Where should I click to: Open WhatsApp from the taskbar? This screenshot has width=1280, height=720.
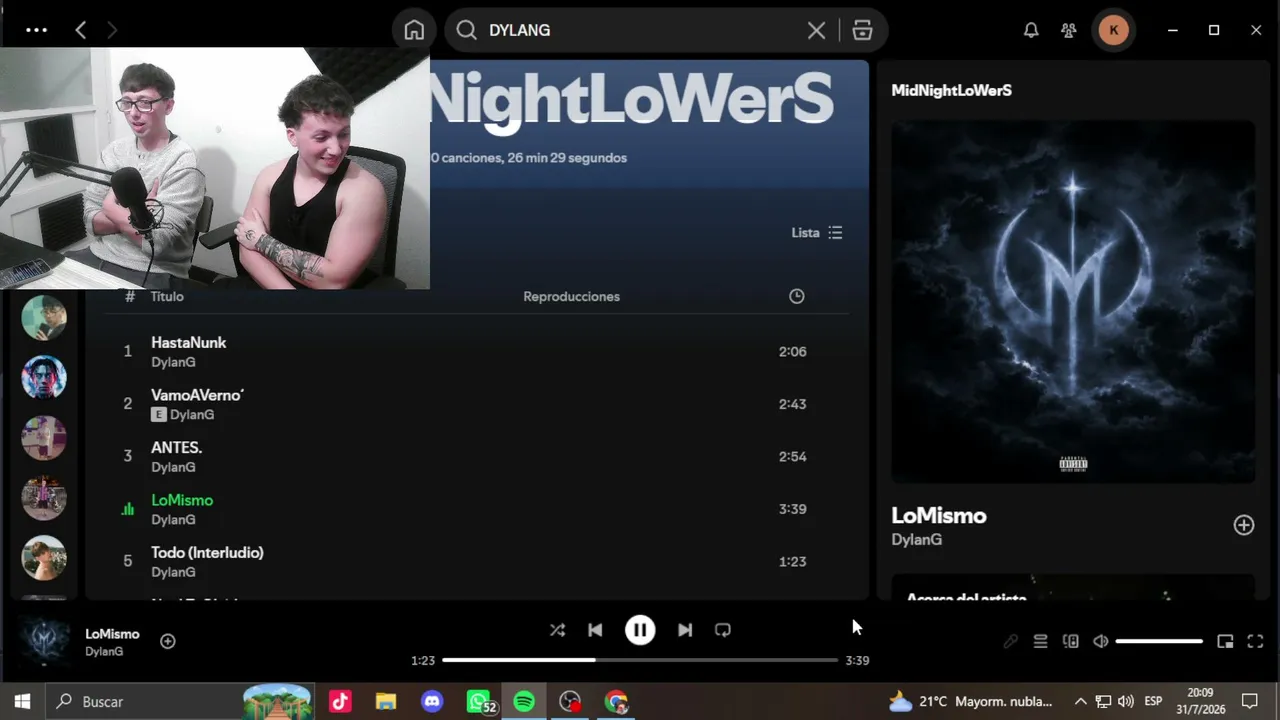[x=480, y=701]
